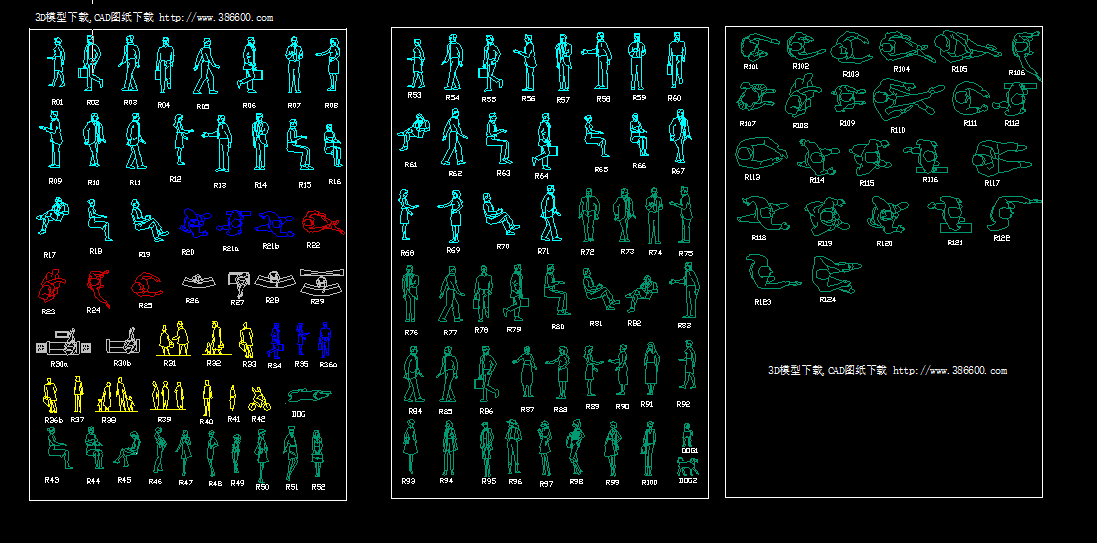Click the R75 label text

click(686, 253)
